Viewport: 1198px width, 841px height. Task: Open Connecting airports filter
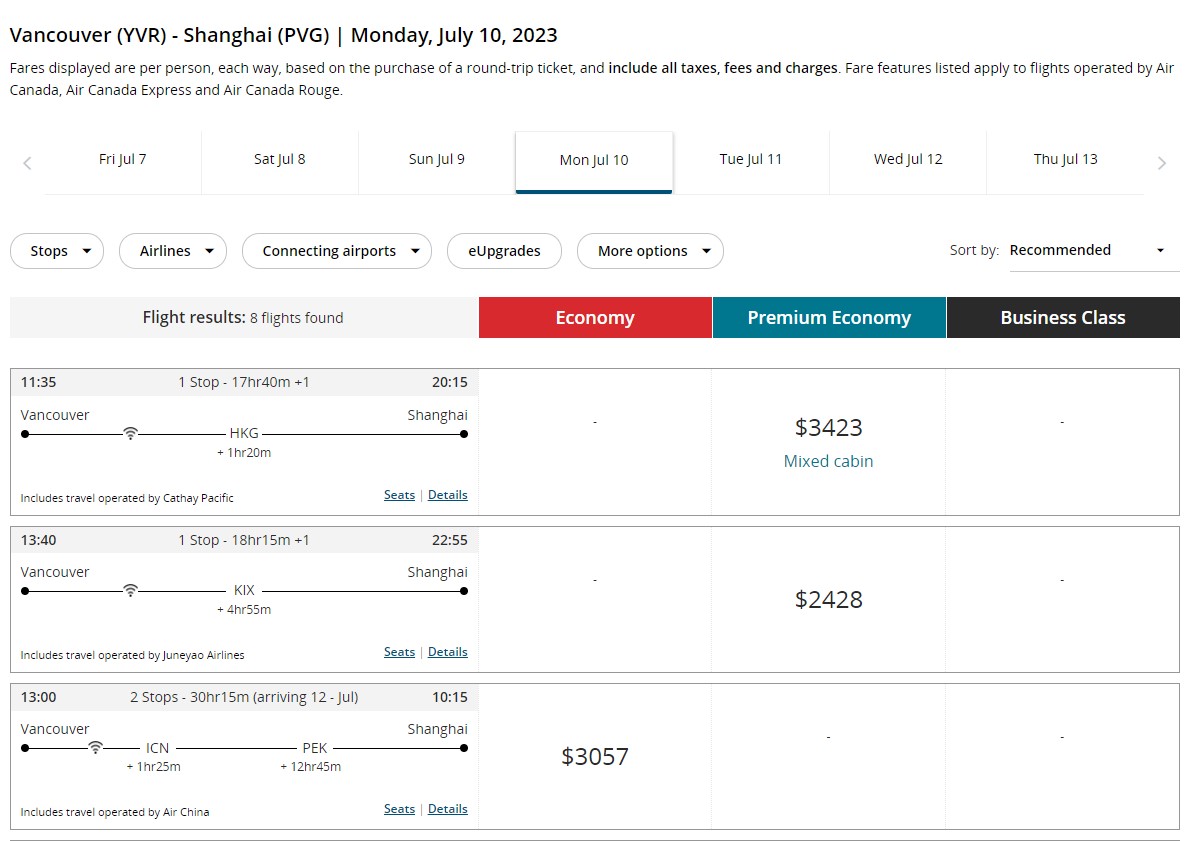[x=337, y=251]
